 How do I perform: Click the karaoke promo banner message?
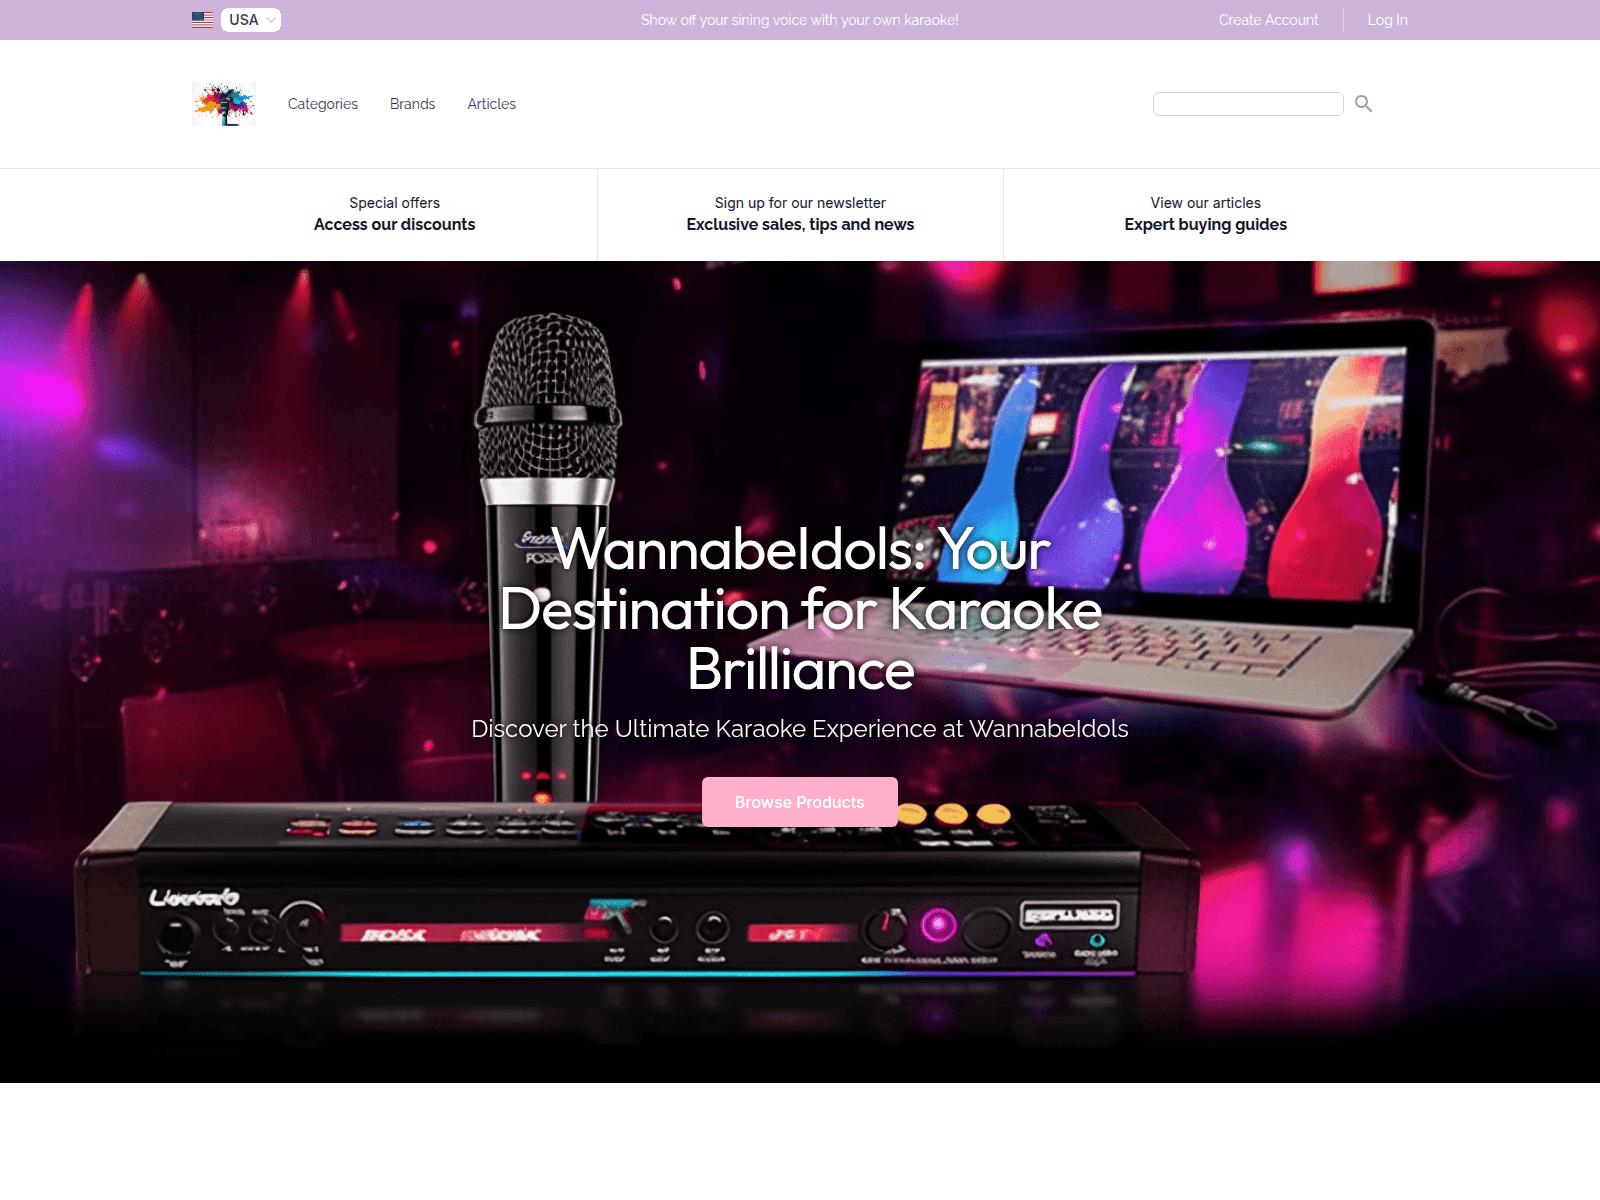coord(799,19)
